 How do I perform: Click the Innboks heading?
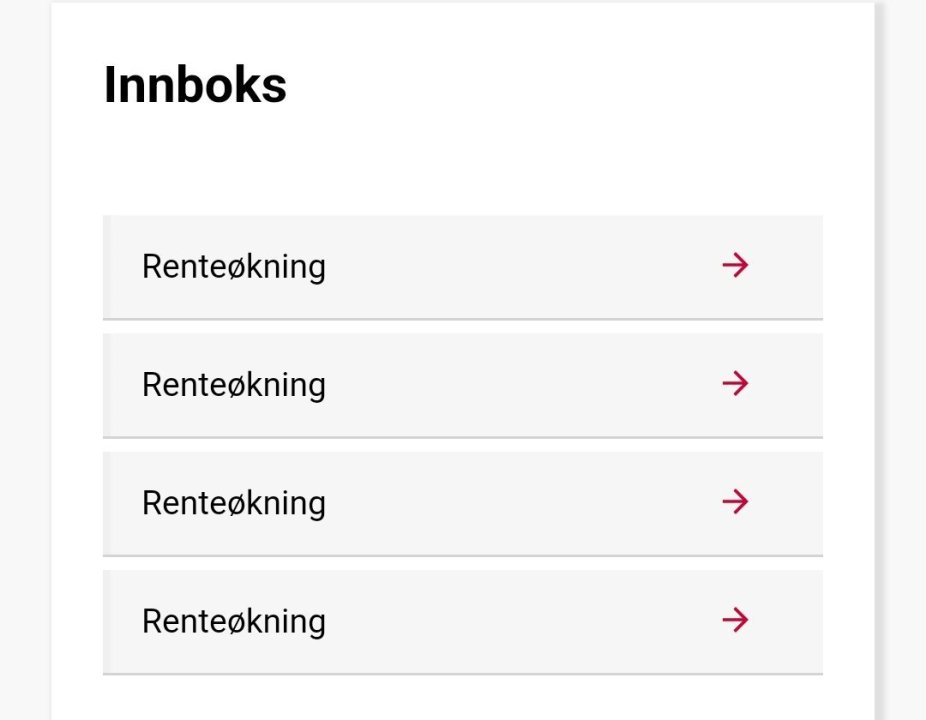pos(196,85)
